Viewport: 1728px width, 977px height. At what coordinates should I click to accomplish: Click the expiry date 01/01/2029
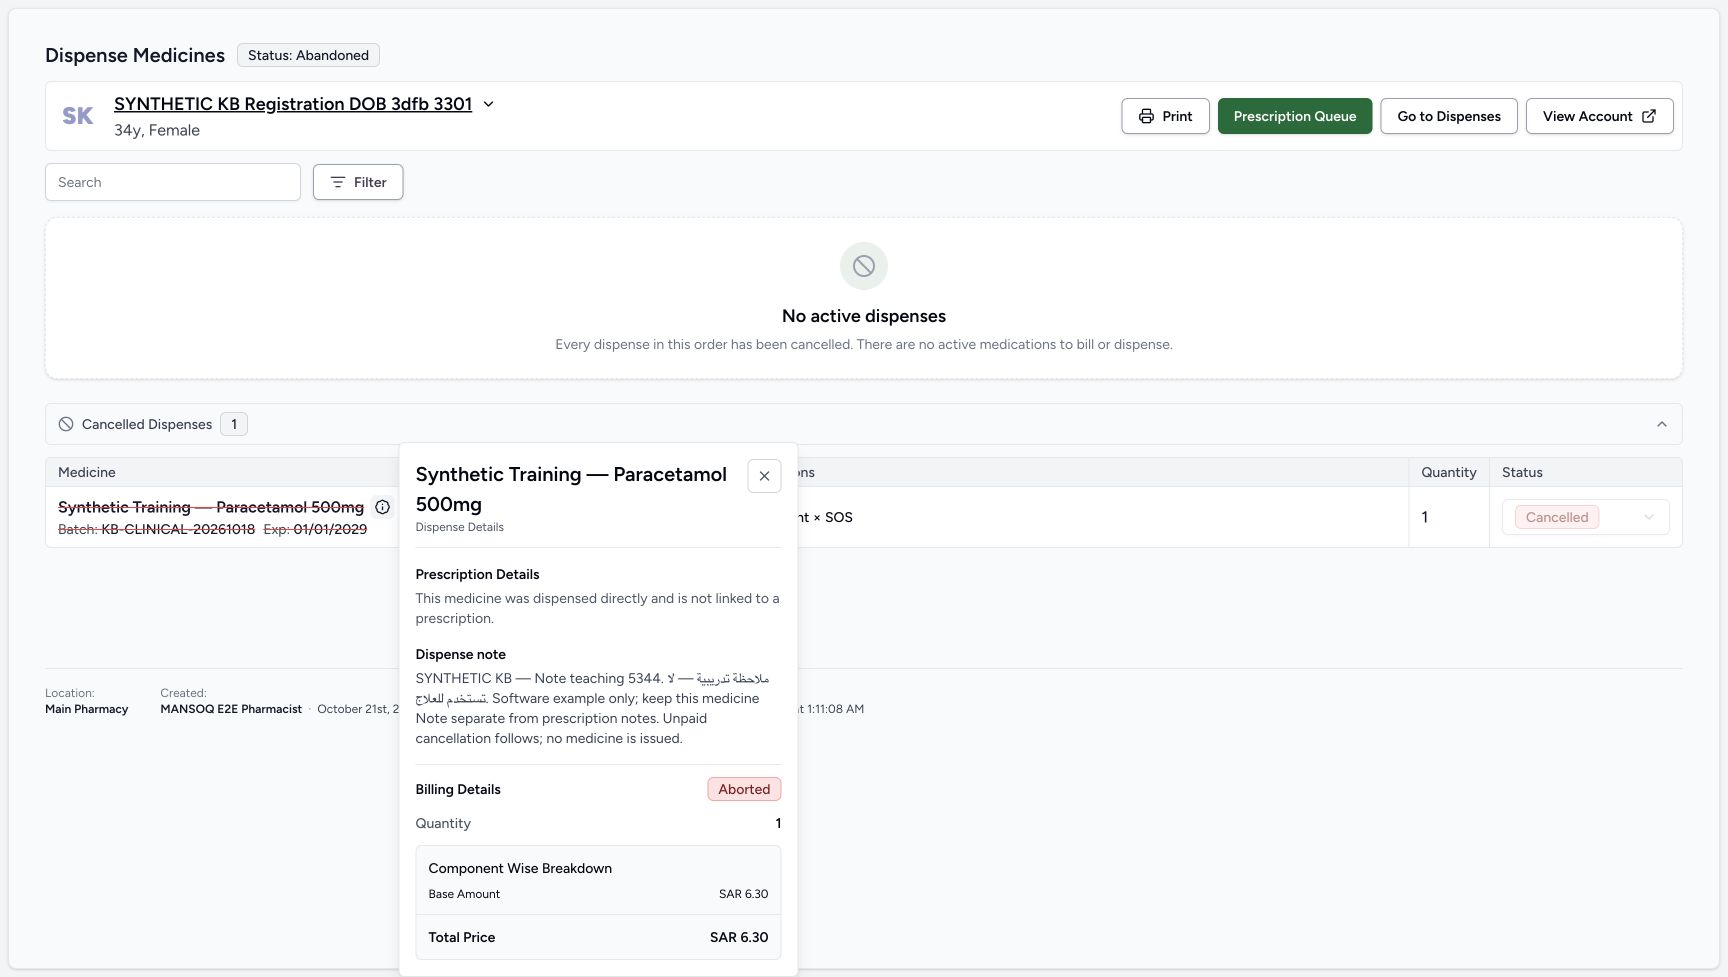pyautogui.click(x=330, y=529)
